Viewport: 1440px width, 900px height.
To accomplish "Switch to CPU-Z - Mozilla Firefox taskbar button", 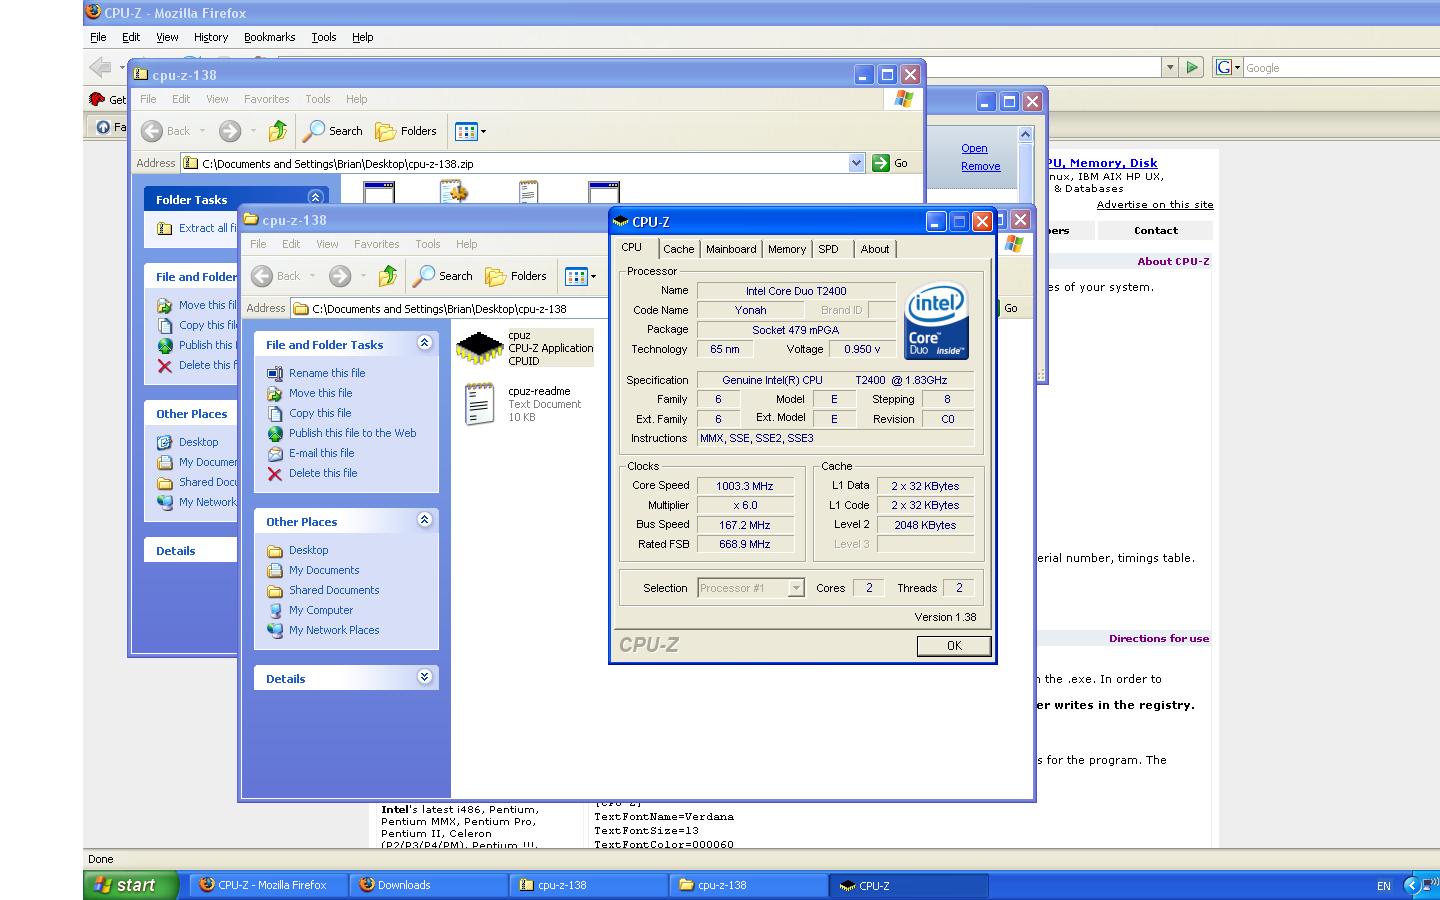I will 269,885.
